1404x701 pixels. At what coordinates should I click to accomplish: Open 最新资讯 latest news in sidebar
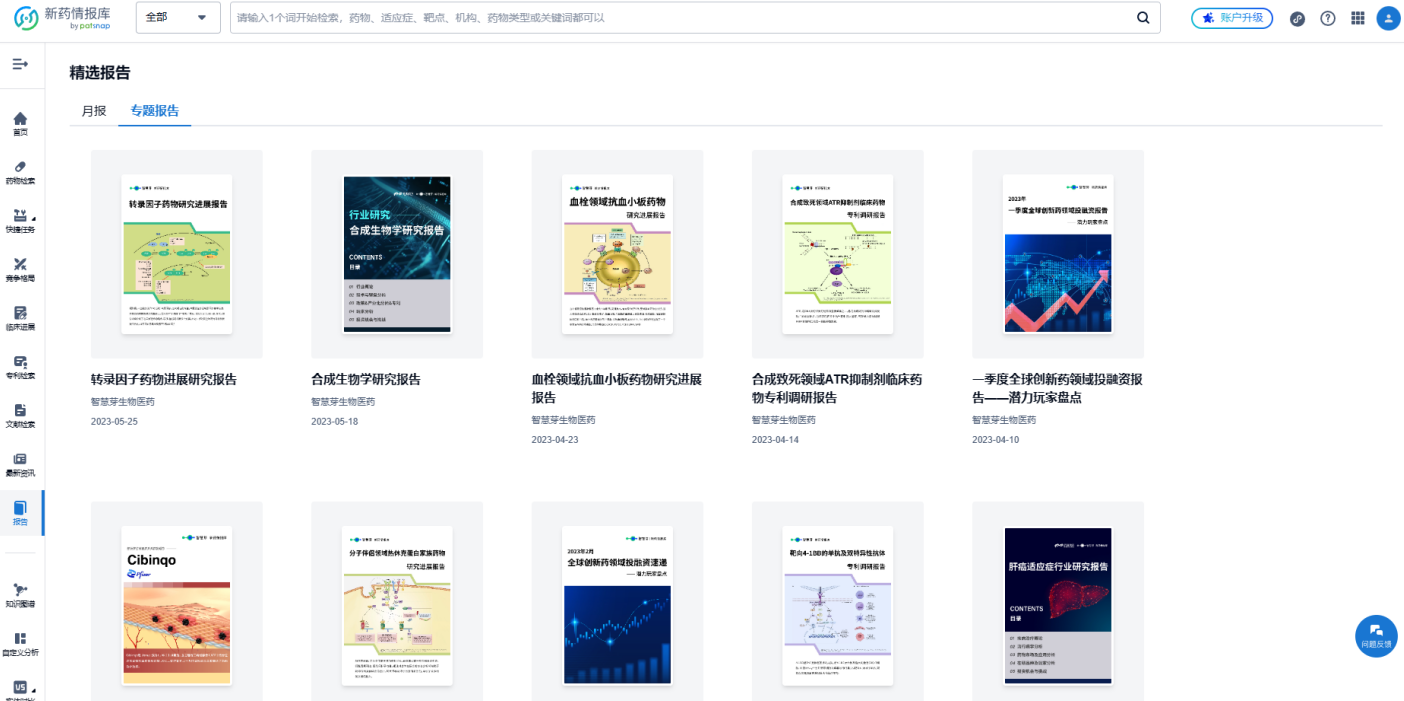(20, 463)
